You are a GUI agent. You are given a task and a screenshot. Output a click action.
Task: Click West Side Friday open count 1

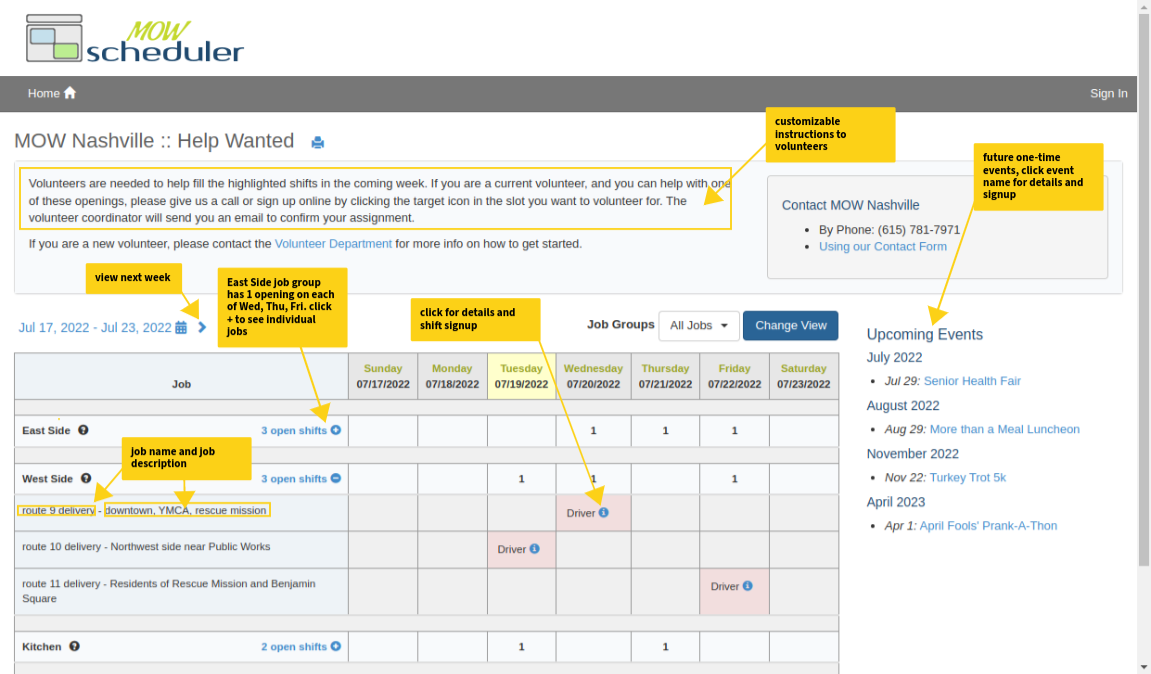click(x=734, y=479)
